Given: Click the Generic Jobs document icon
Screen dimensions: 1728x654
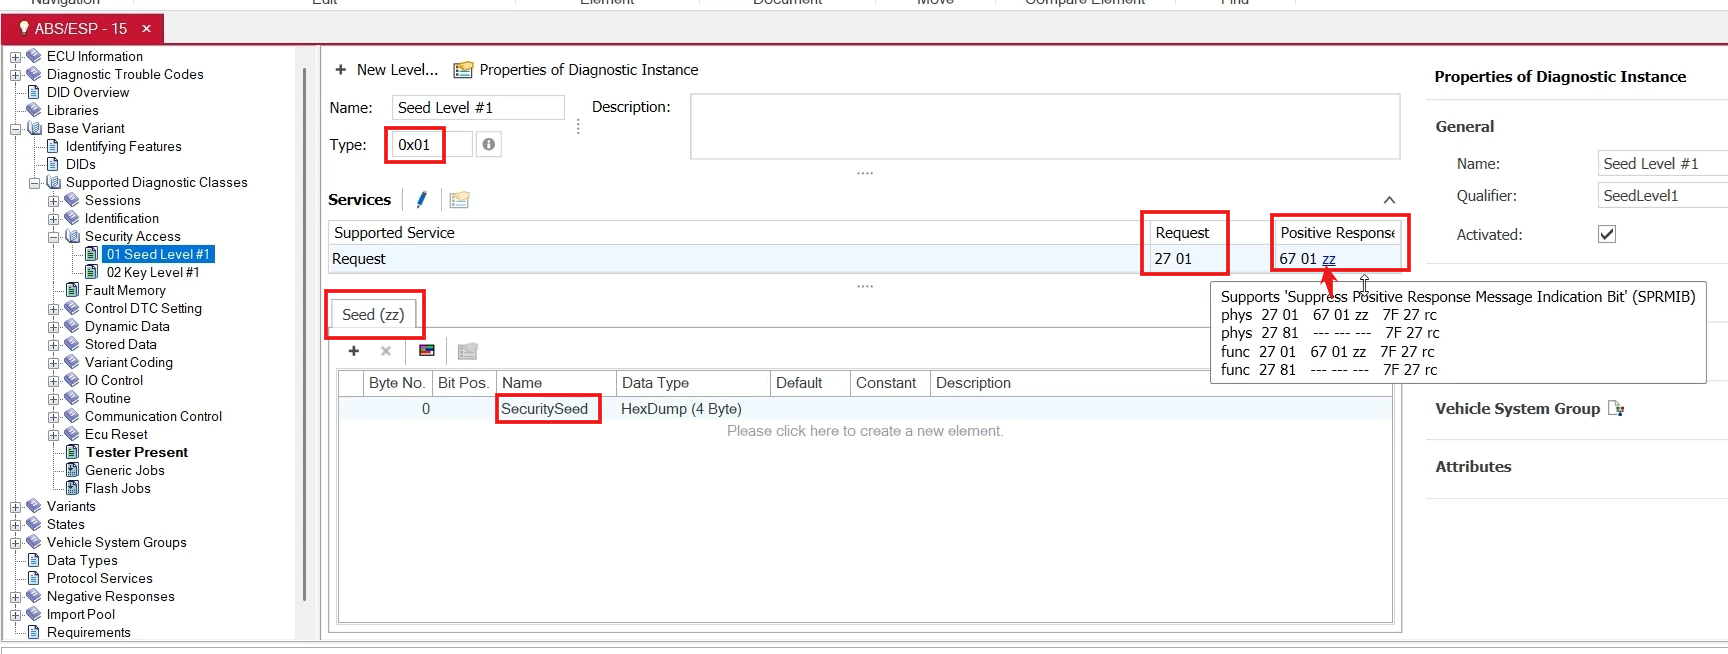Looking at the screenshot, I should [72, 470].
